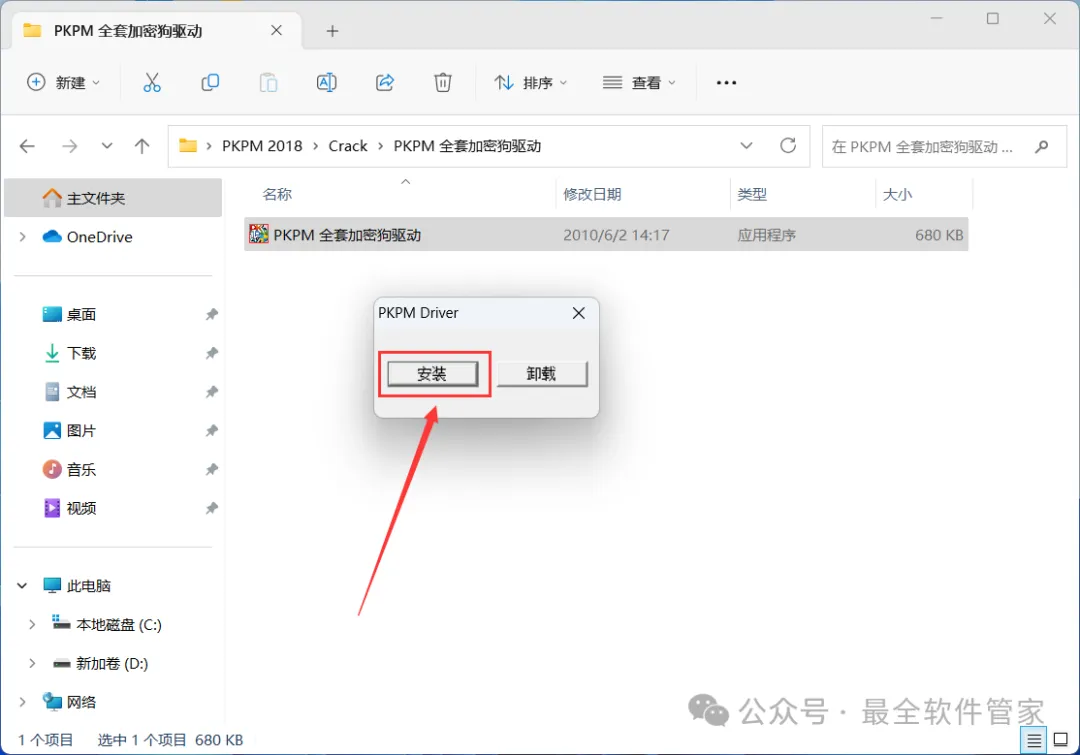Click PKPM 全套加密狗驱动 breadcrumb segment
The width and height of the screenshot is (1080, 755).
pos(467,146)
